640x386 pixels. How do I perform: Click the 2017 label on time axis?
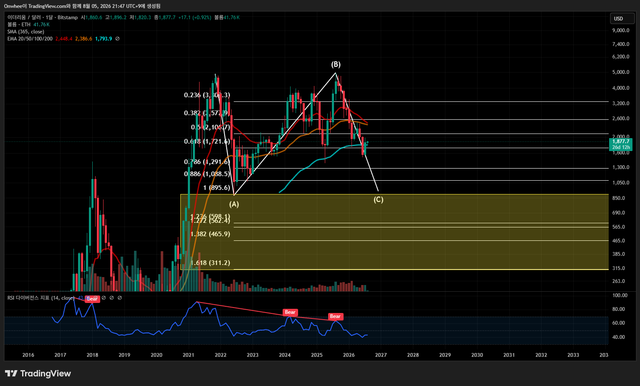[60, 355]
